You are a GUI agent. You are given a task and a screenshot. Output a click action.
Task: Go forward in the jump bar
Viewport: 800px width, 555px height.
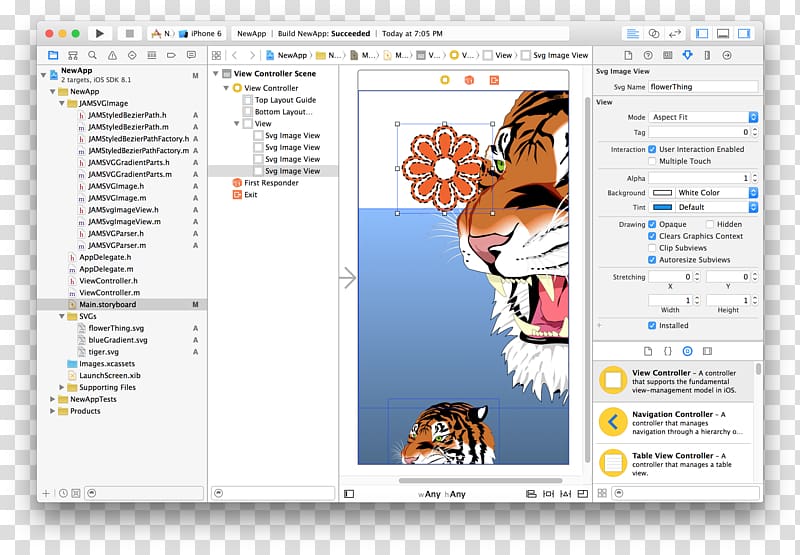pos(252,55)
